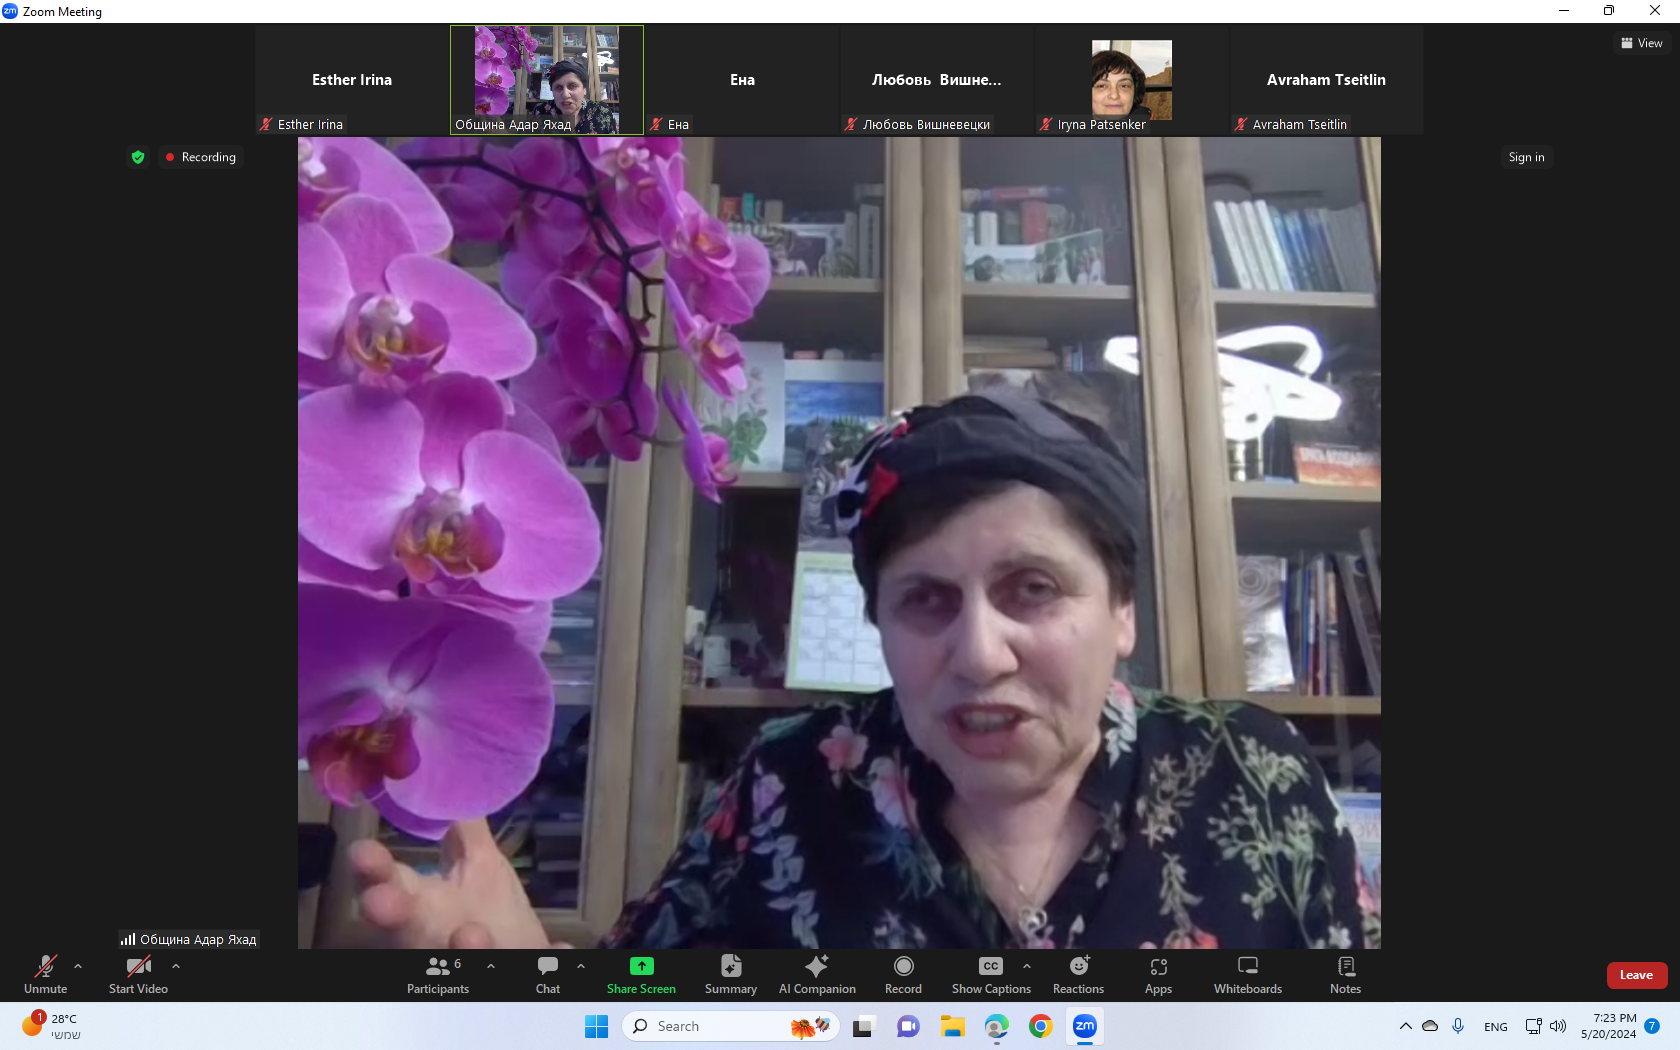1680x1050 pixels.
Task: Click the Record button icon
Action: click(x=903, y=966)
